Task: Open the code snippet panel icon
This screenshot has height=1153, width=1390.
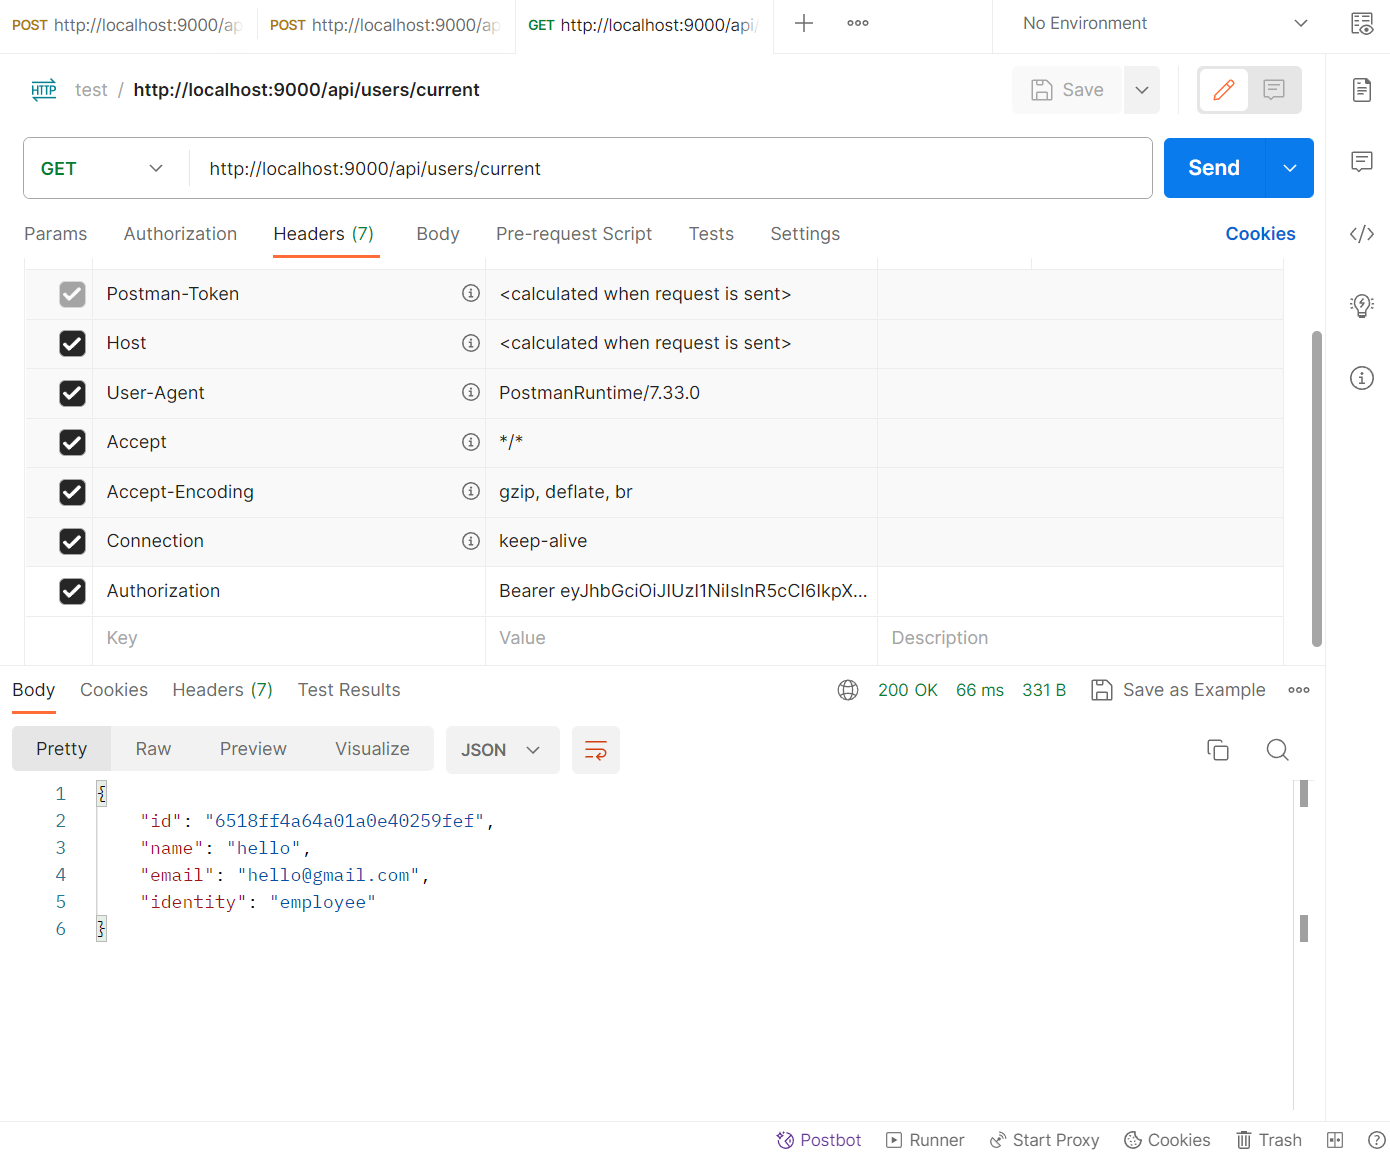Action: (x=1361, y=234)
